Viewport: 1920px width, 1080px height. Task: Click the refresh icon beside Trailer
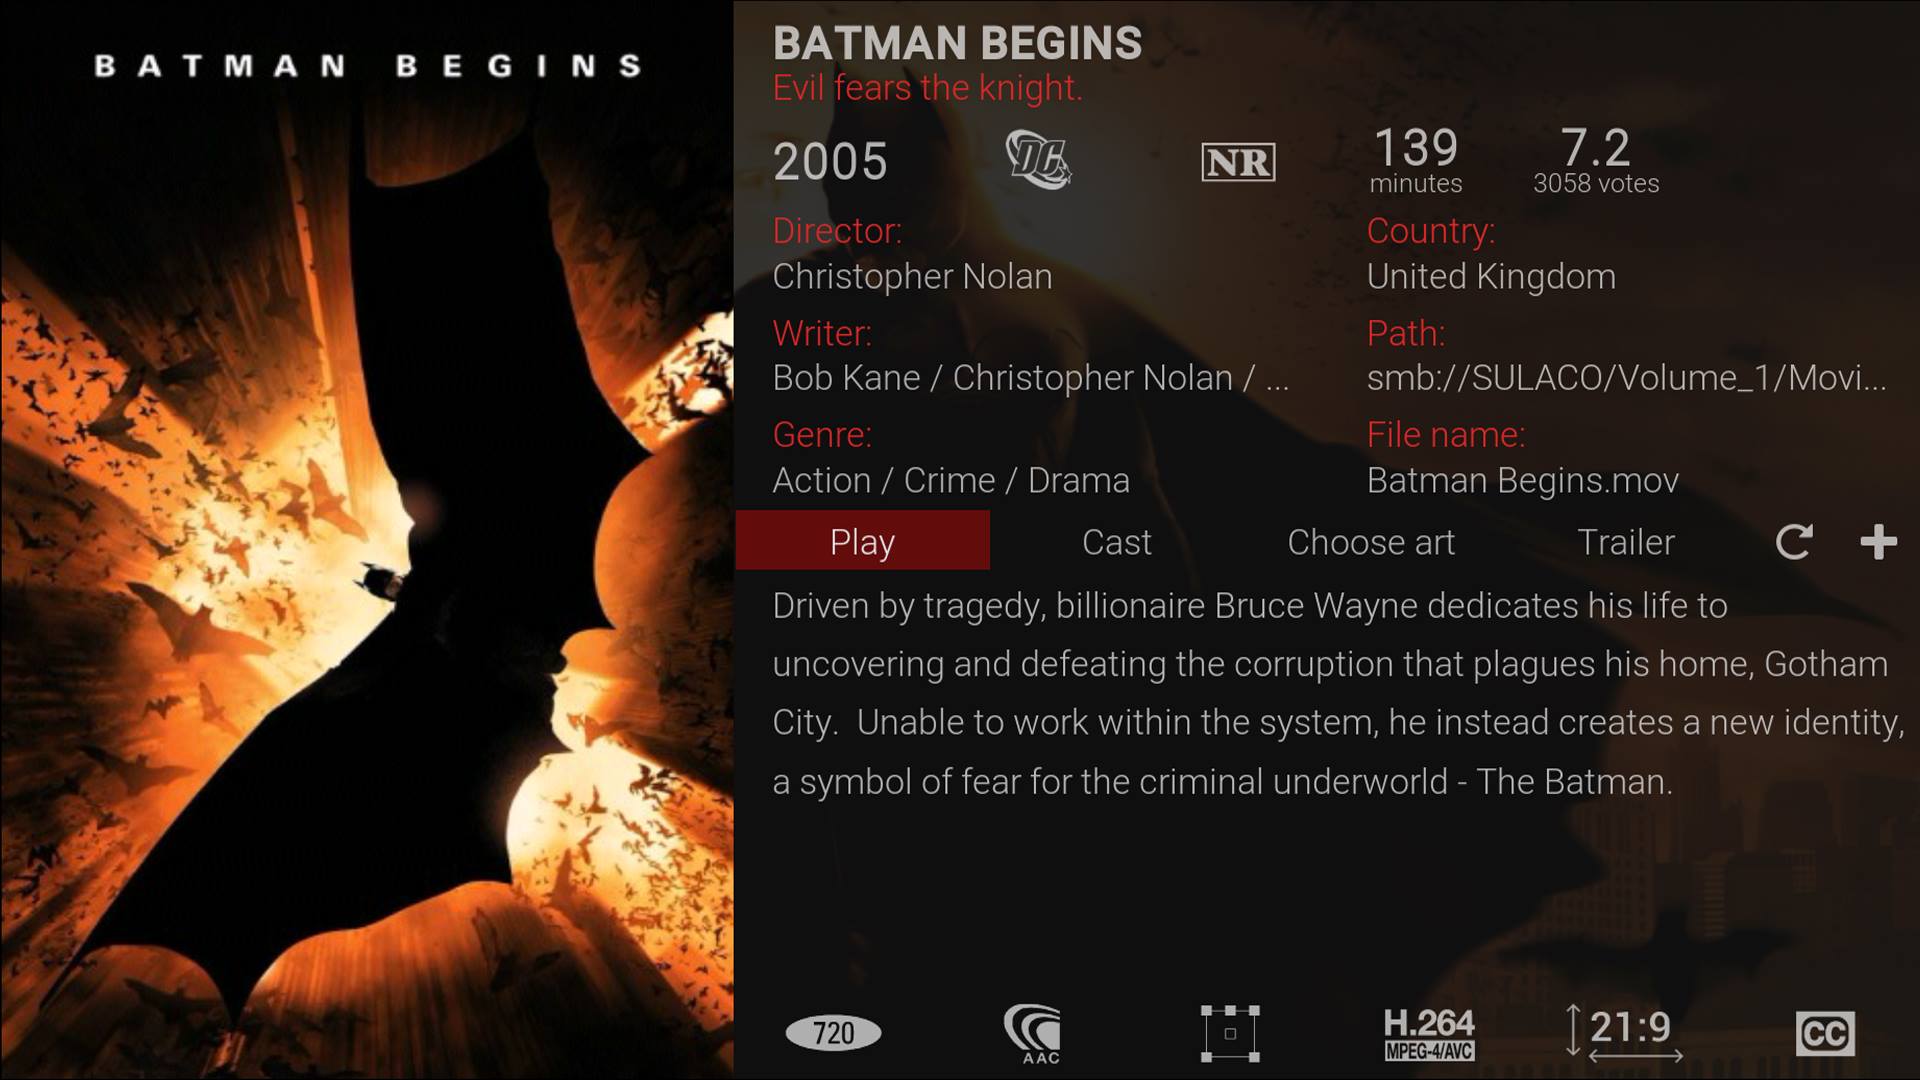click(x=1793, y=542)
